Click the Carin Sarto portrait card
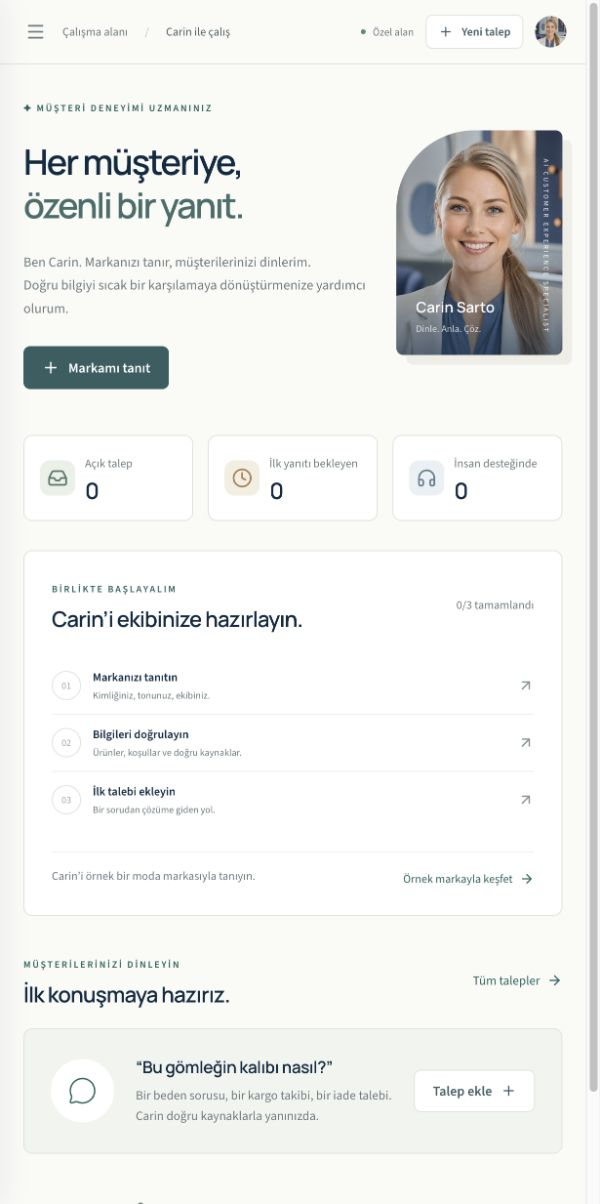The height and width of the screenshot is (1204, 600). pos(479,243)
